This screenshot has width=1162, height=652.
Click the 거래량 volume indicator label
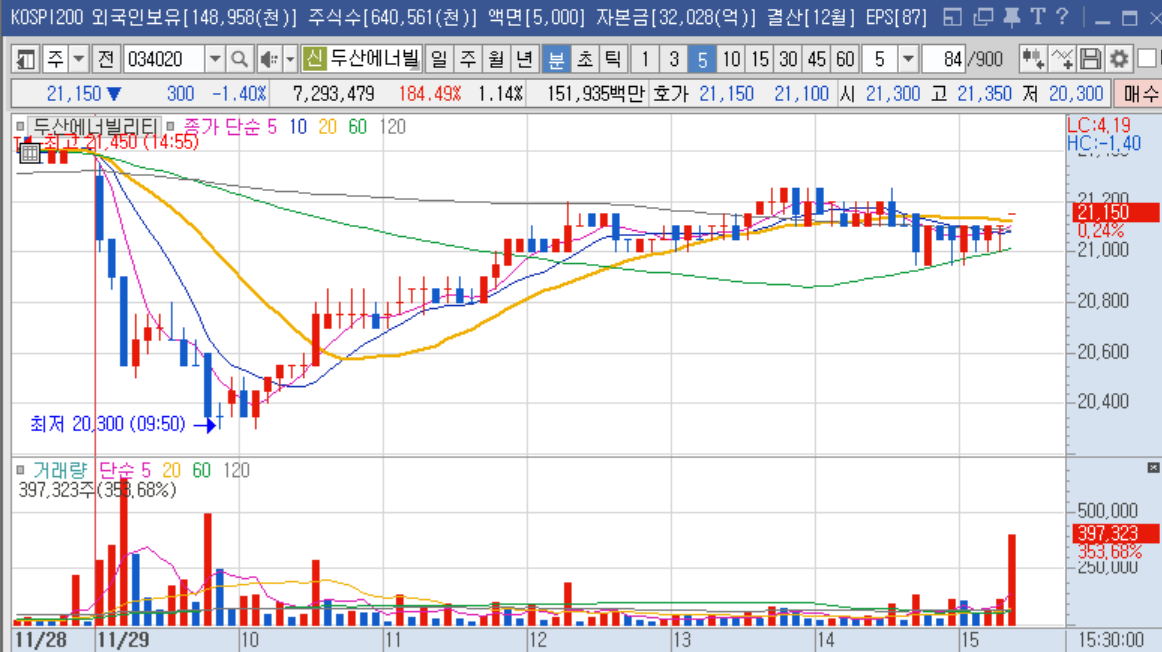(60, 470)
